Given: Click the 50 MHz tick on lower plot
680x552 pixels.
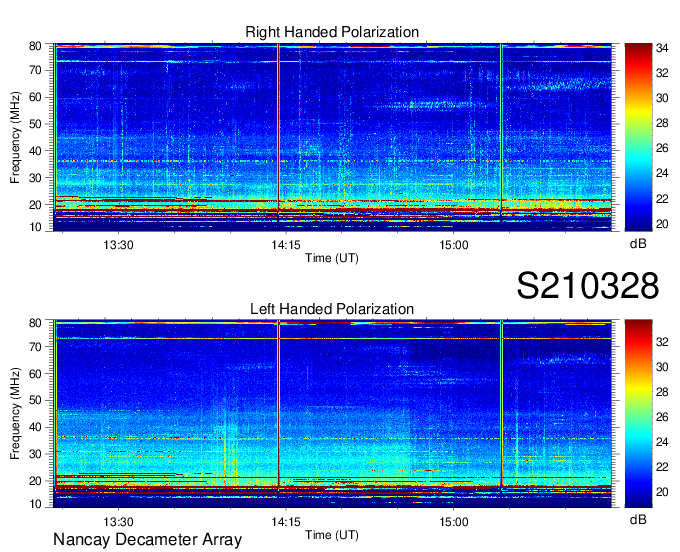Looking at the screenshot, I should tap(35, 400).
